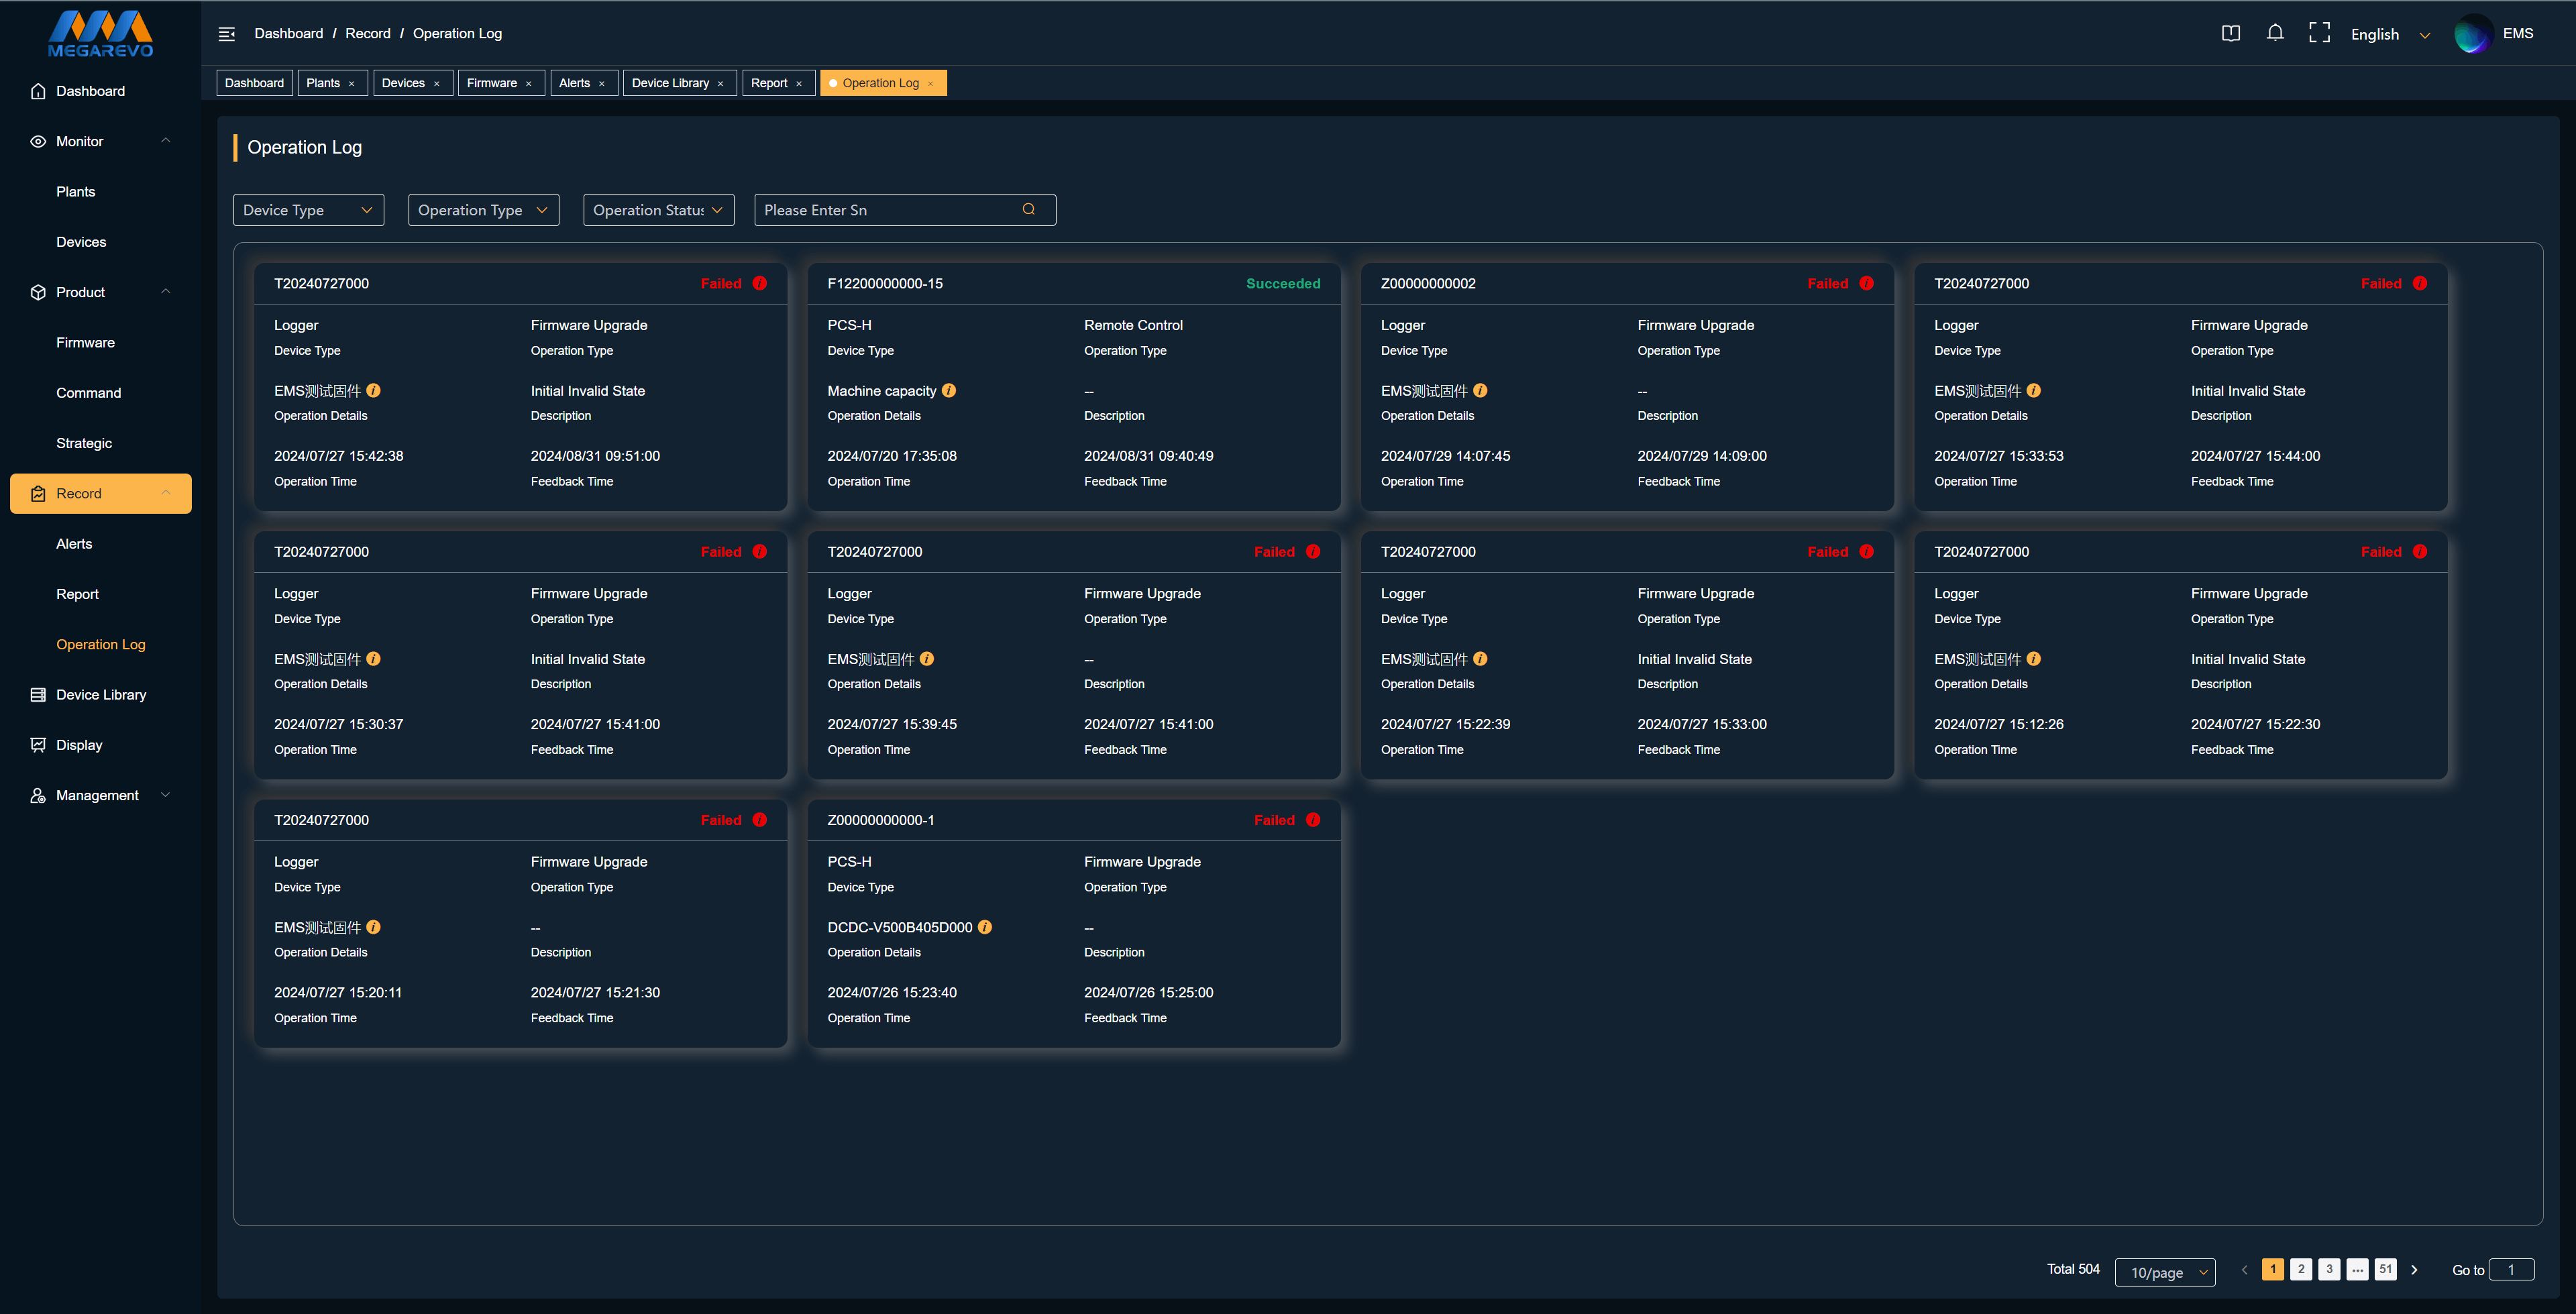Click detail info icon on Z00000000002 card
This screenshot has width=2576, height=1314.
click(x=1480, y=390)
